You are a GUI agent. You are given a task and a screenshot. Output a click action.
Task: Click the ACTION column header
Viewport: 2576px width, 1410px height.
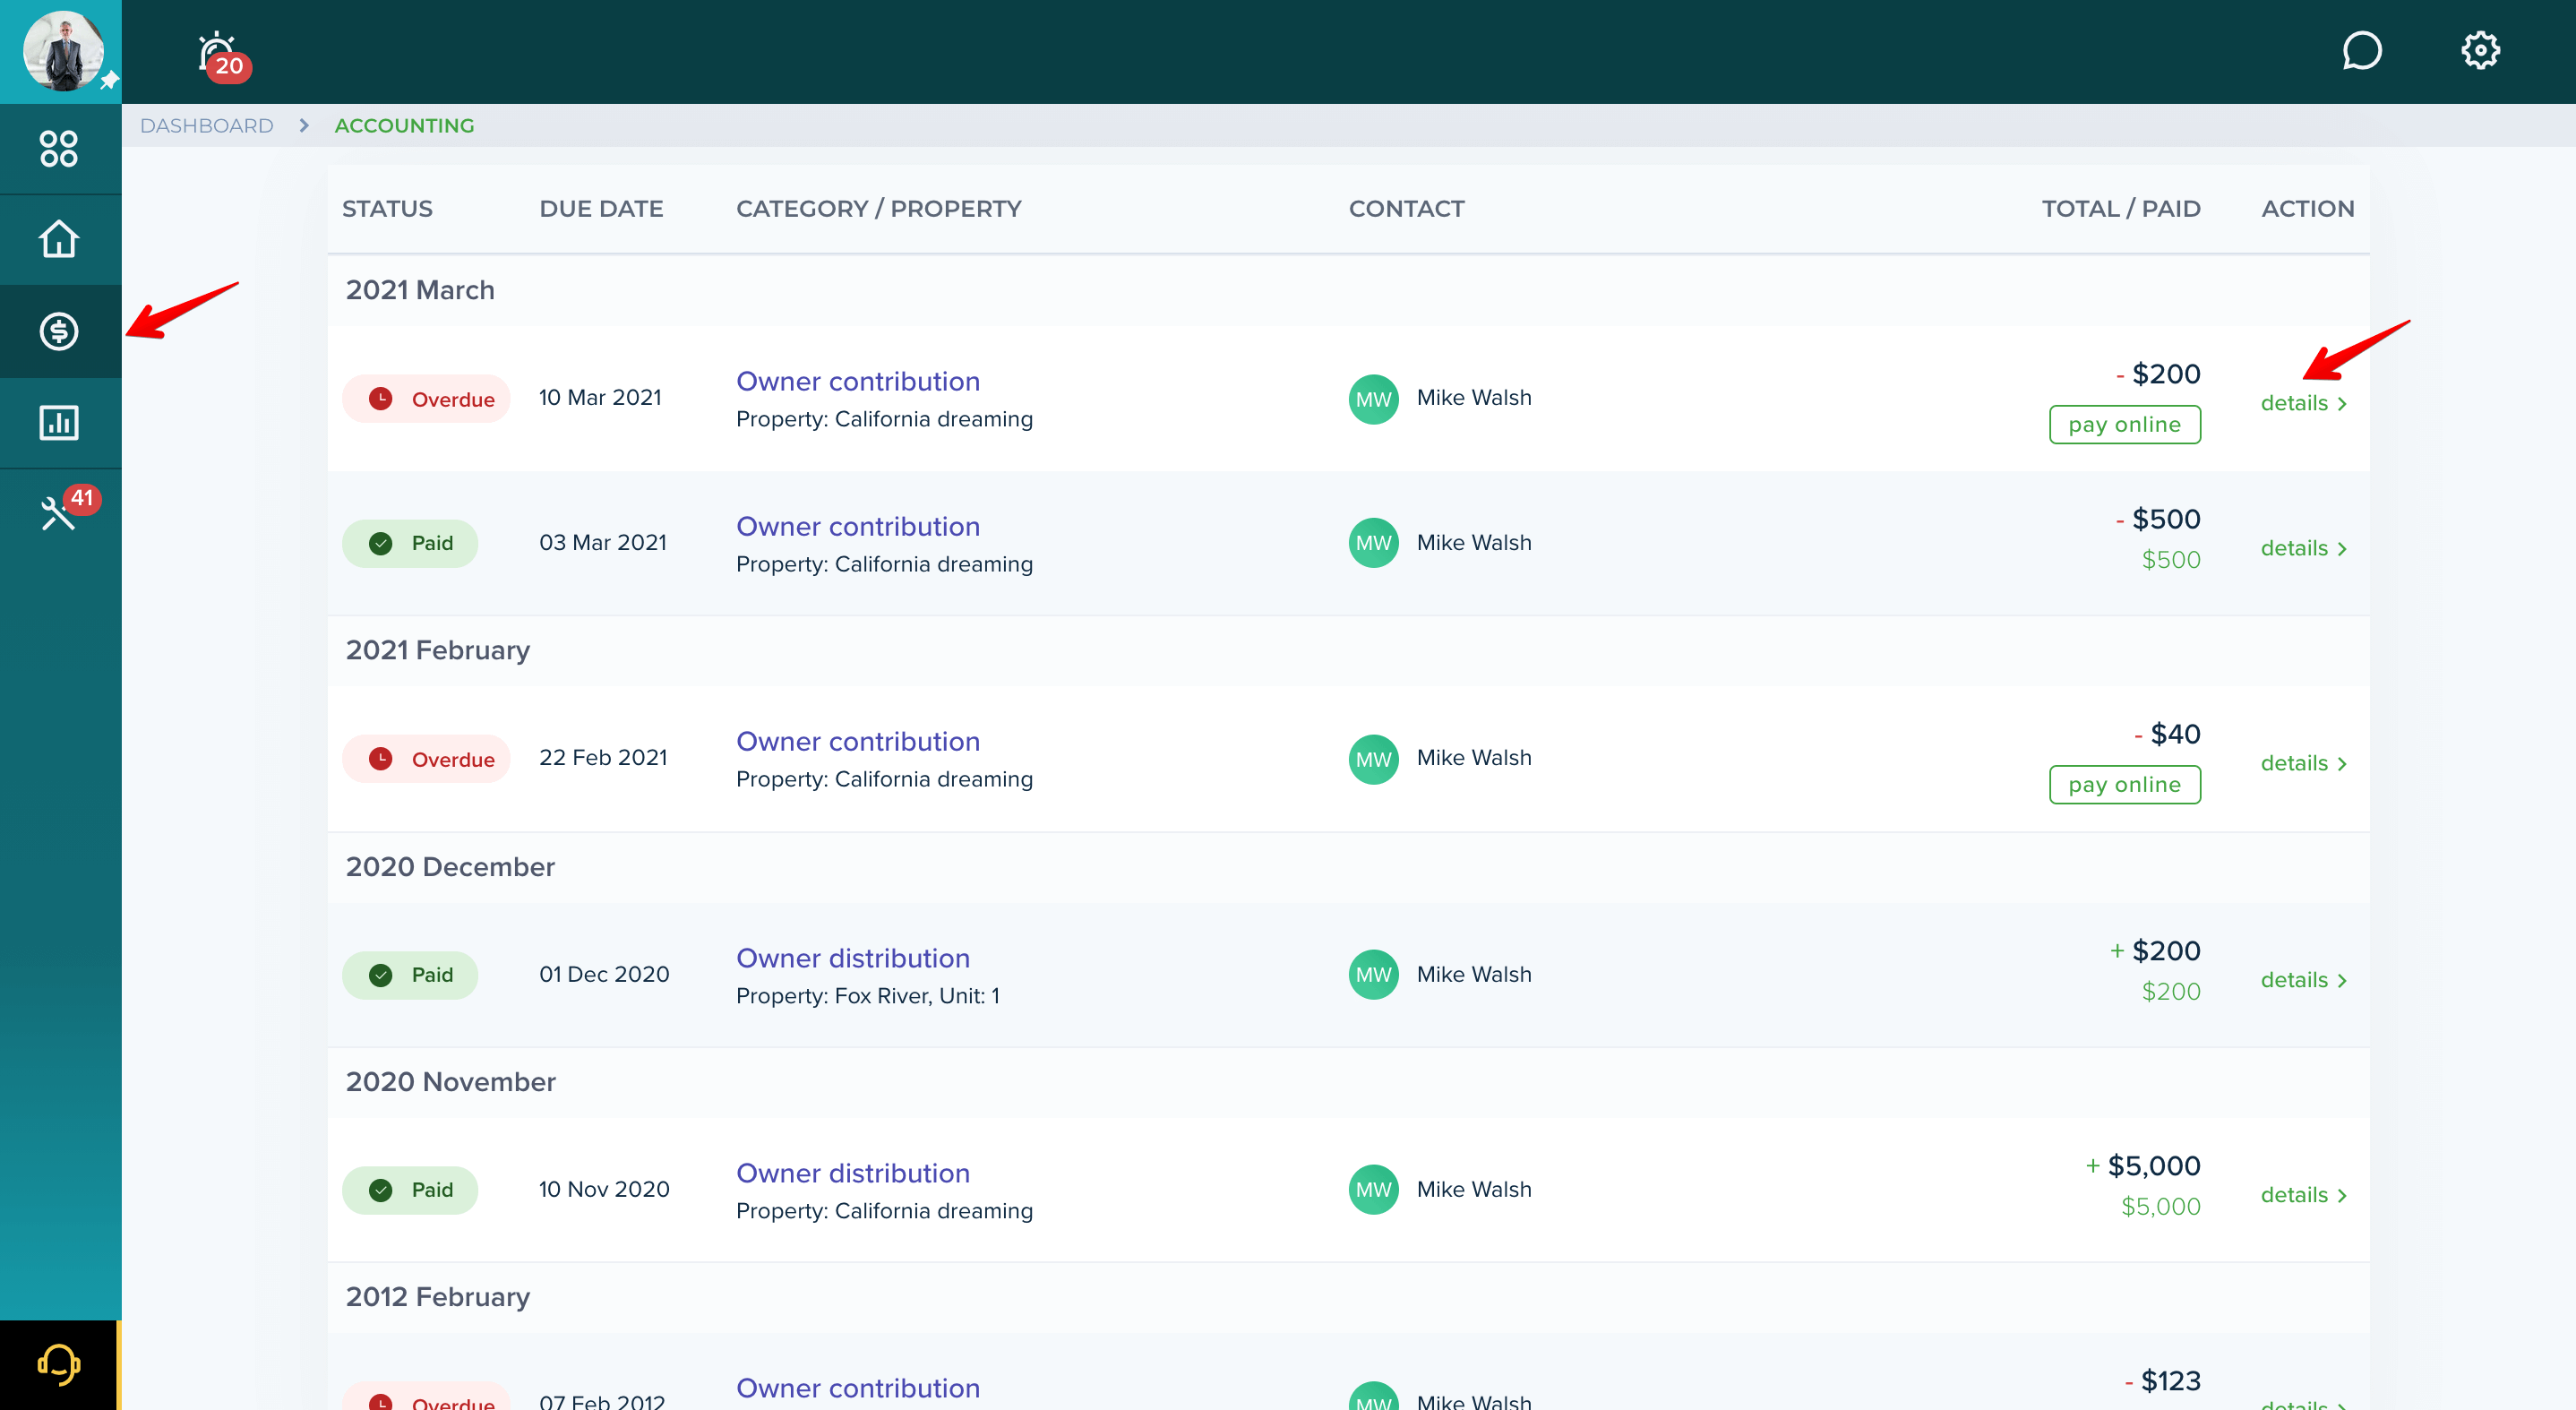click(2307, 208)
